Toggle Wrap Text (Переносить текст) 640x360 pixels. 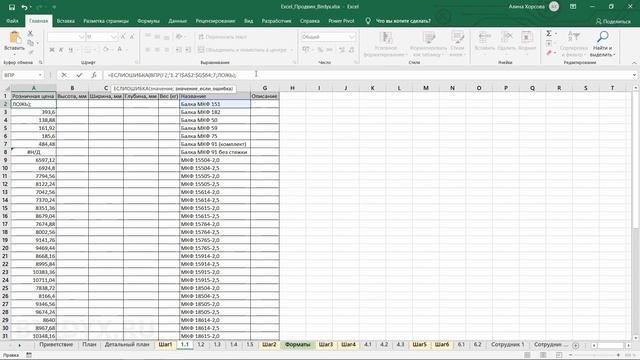point(222,37)
